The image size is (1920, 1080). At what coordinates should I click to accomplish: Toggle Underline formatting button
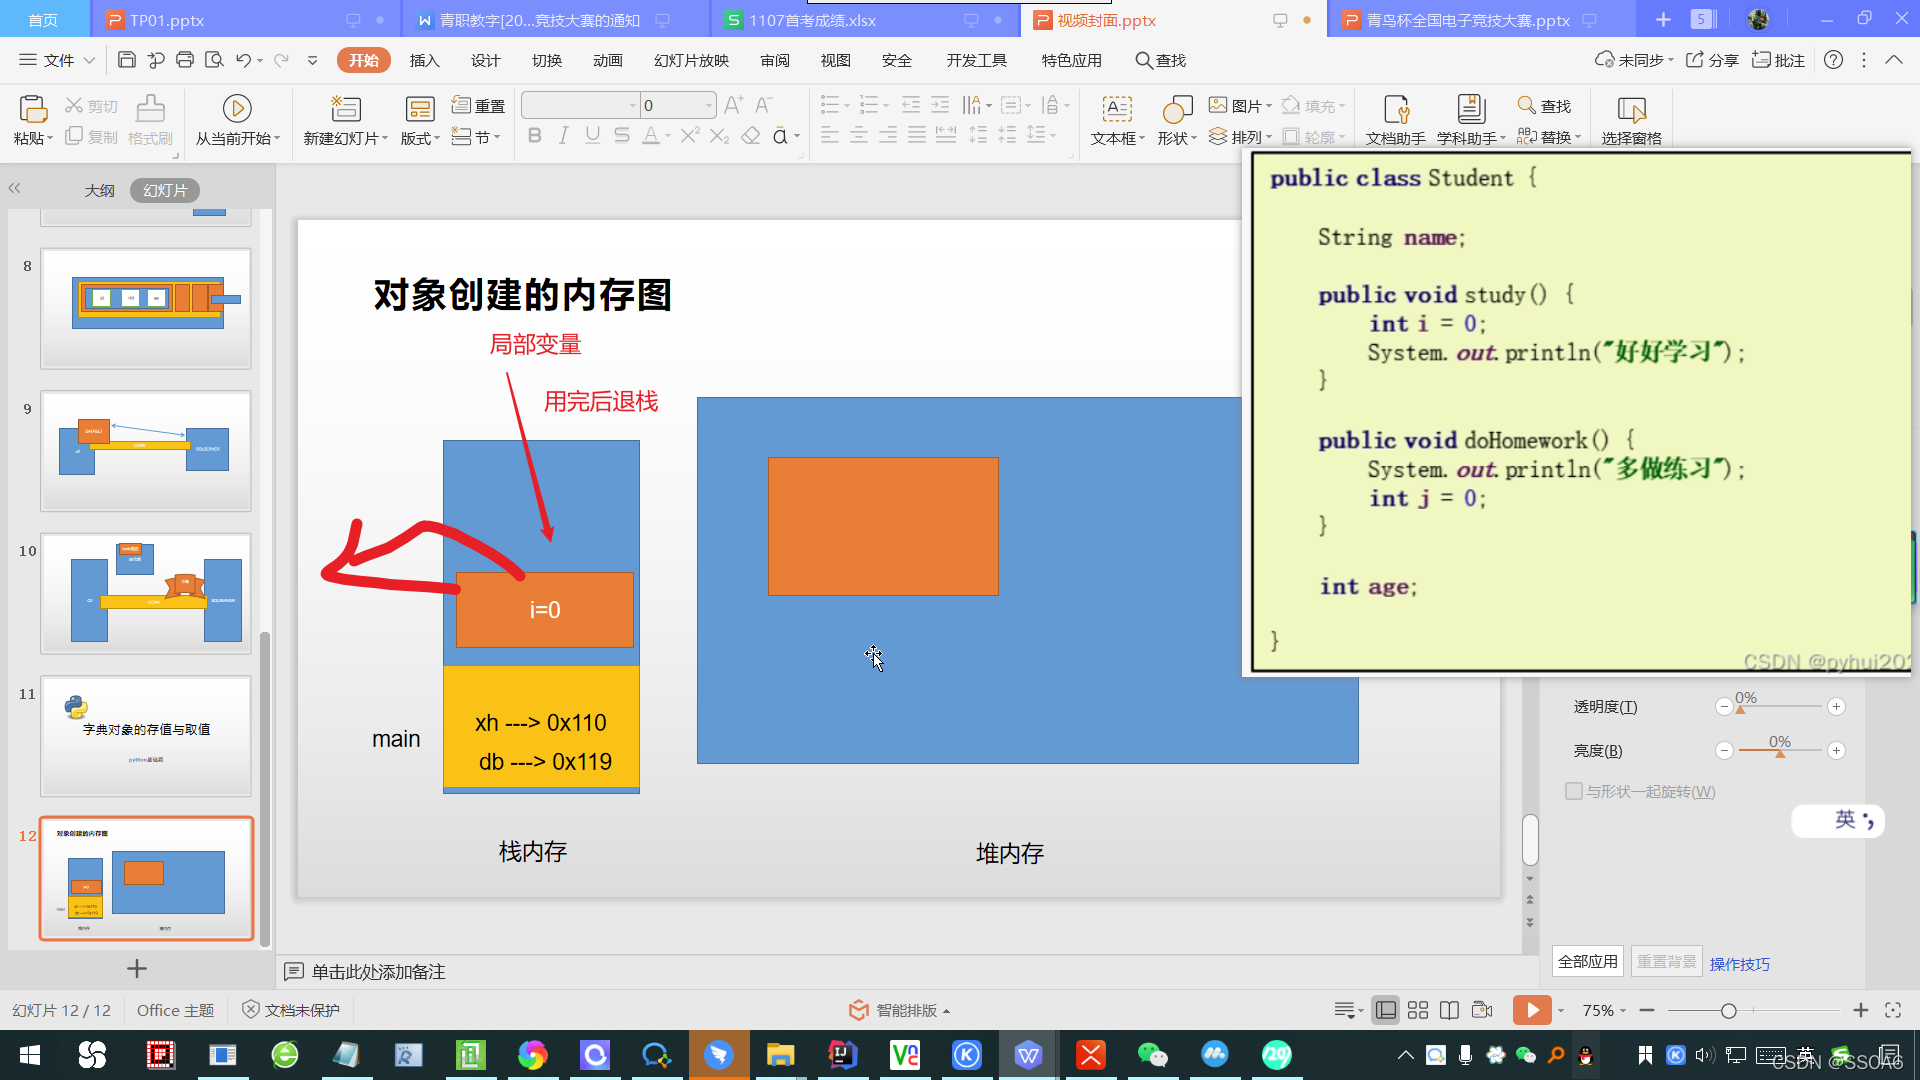[593, 135]
